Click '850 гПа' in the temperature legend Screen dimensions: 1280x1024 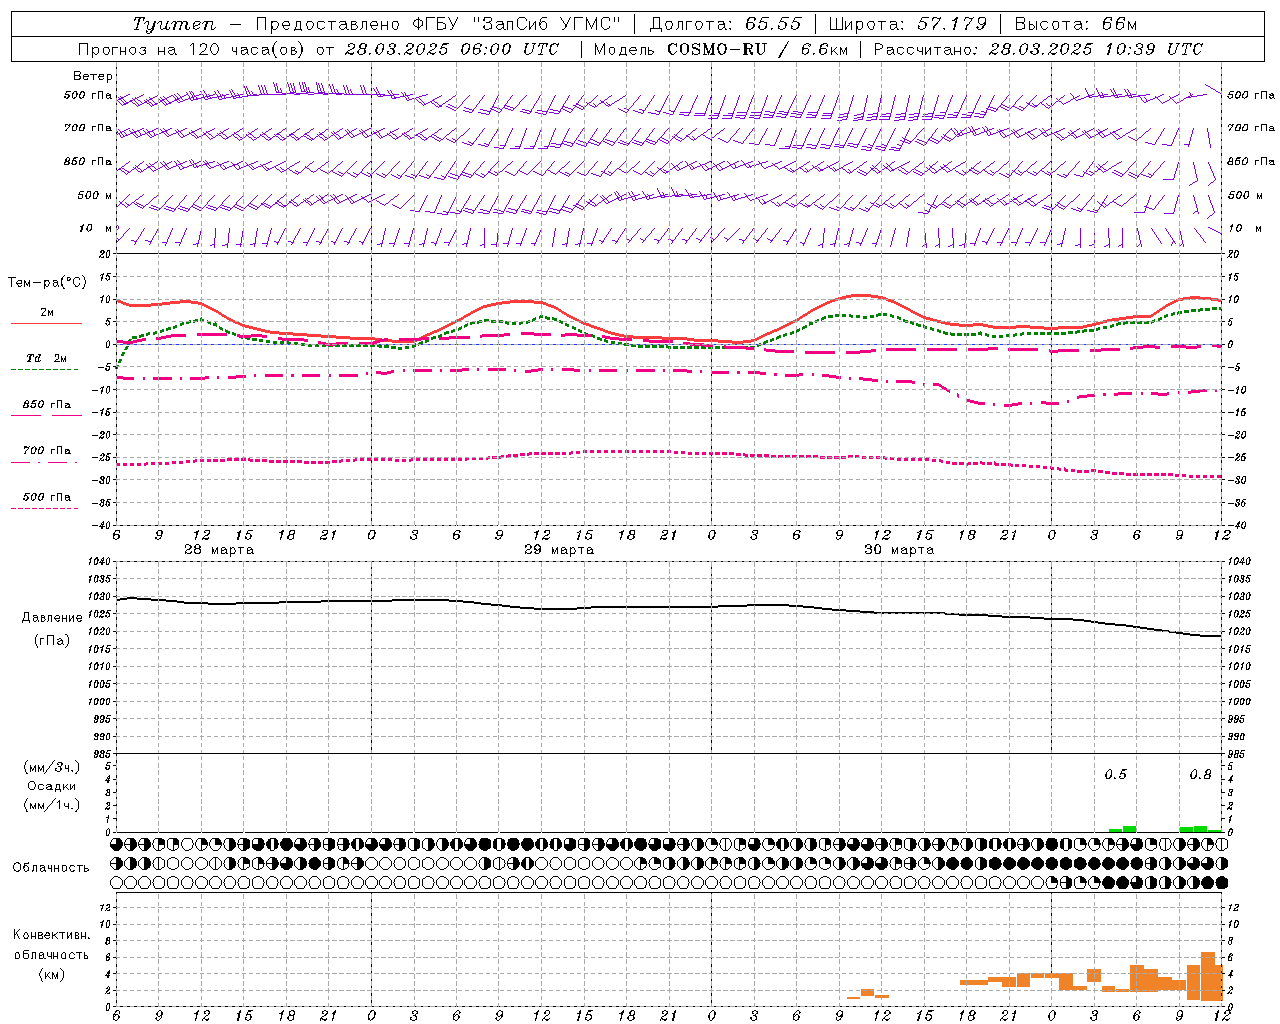pos(47,404)
